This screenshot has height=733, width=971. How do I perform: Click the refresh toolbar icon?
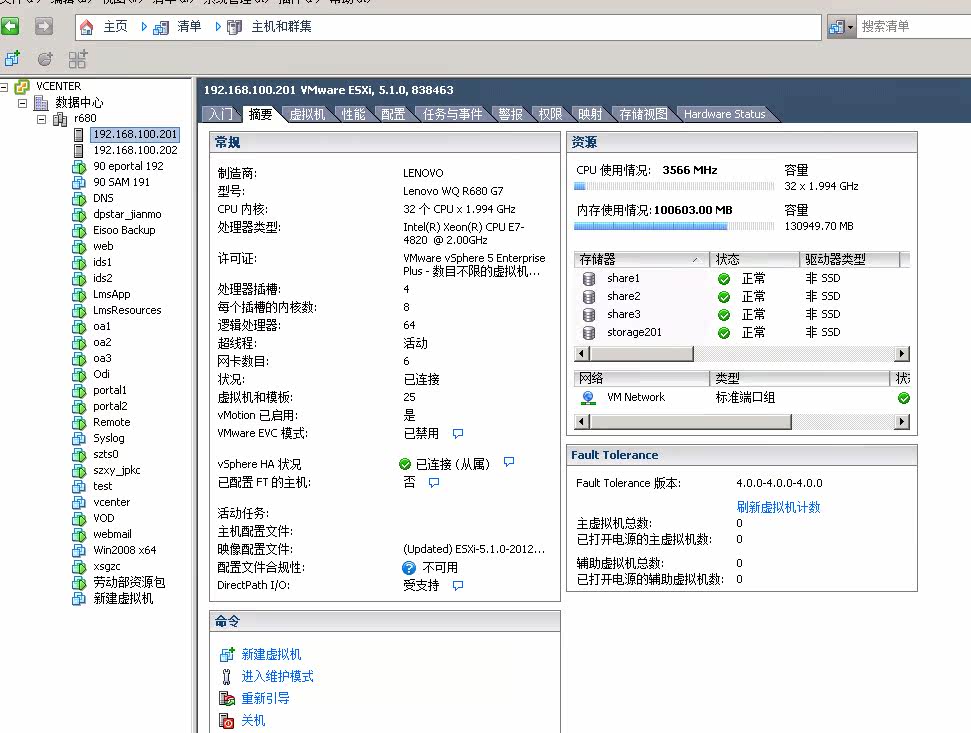(45, 59)
